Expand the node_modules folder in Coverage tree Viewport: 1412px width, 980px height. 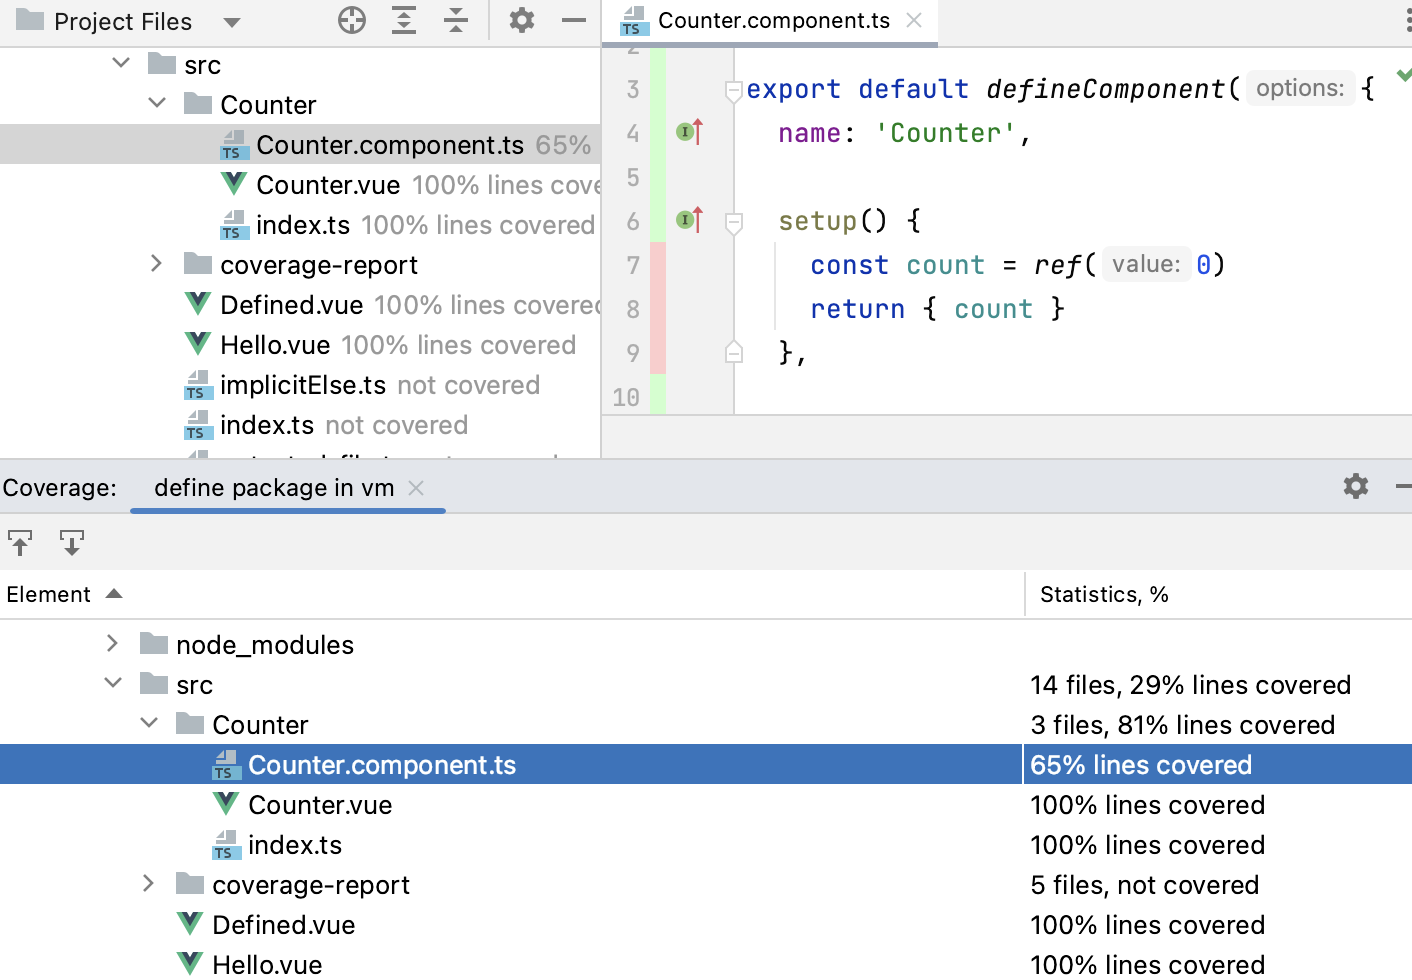point(112,644)
